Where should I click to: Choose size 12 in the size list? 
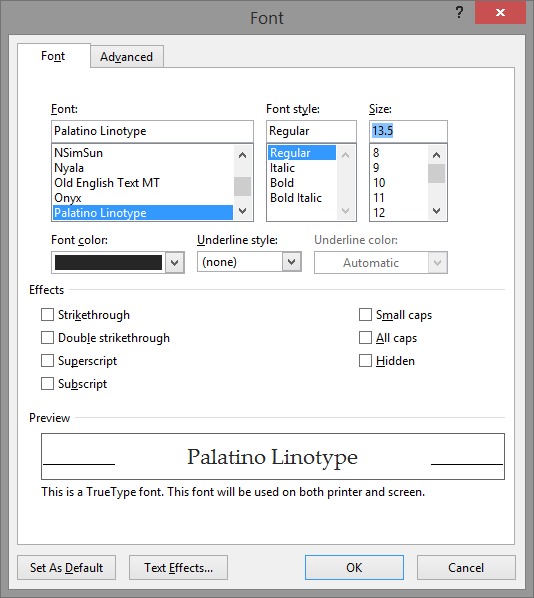399,212
